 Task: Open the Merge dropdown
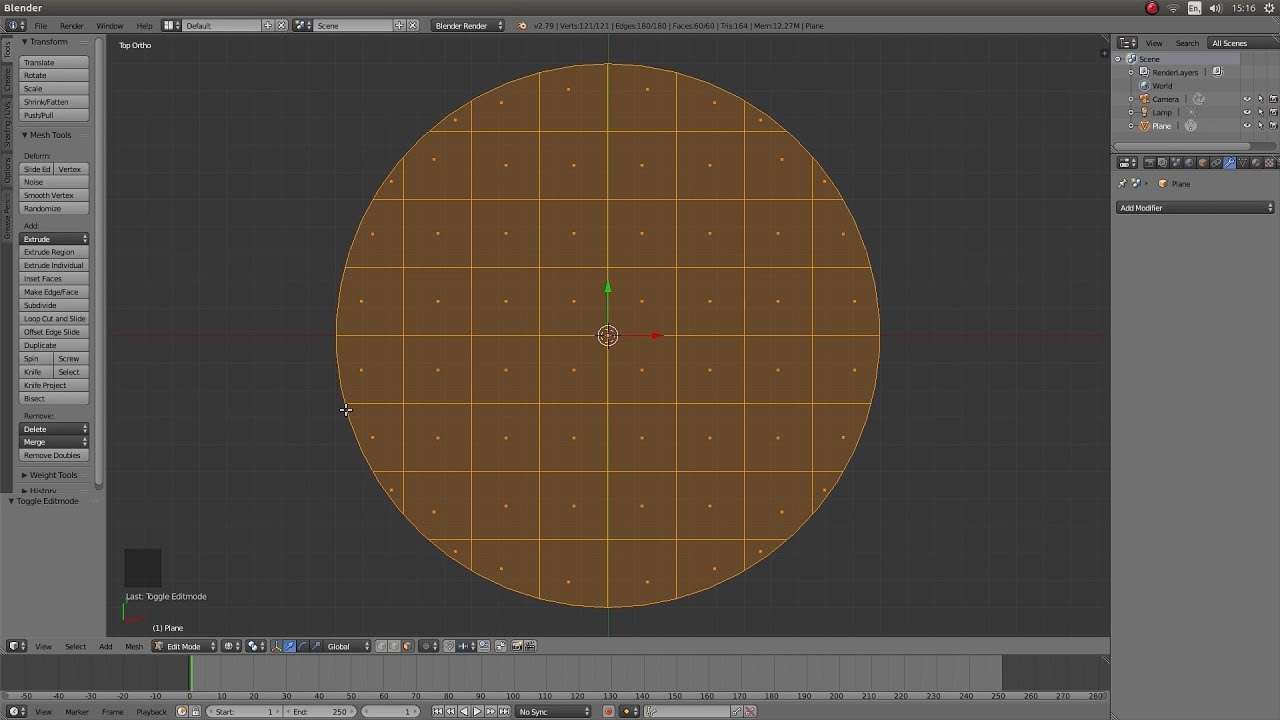click(x=55, y=441)
